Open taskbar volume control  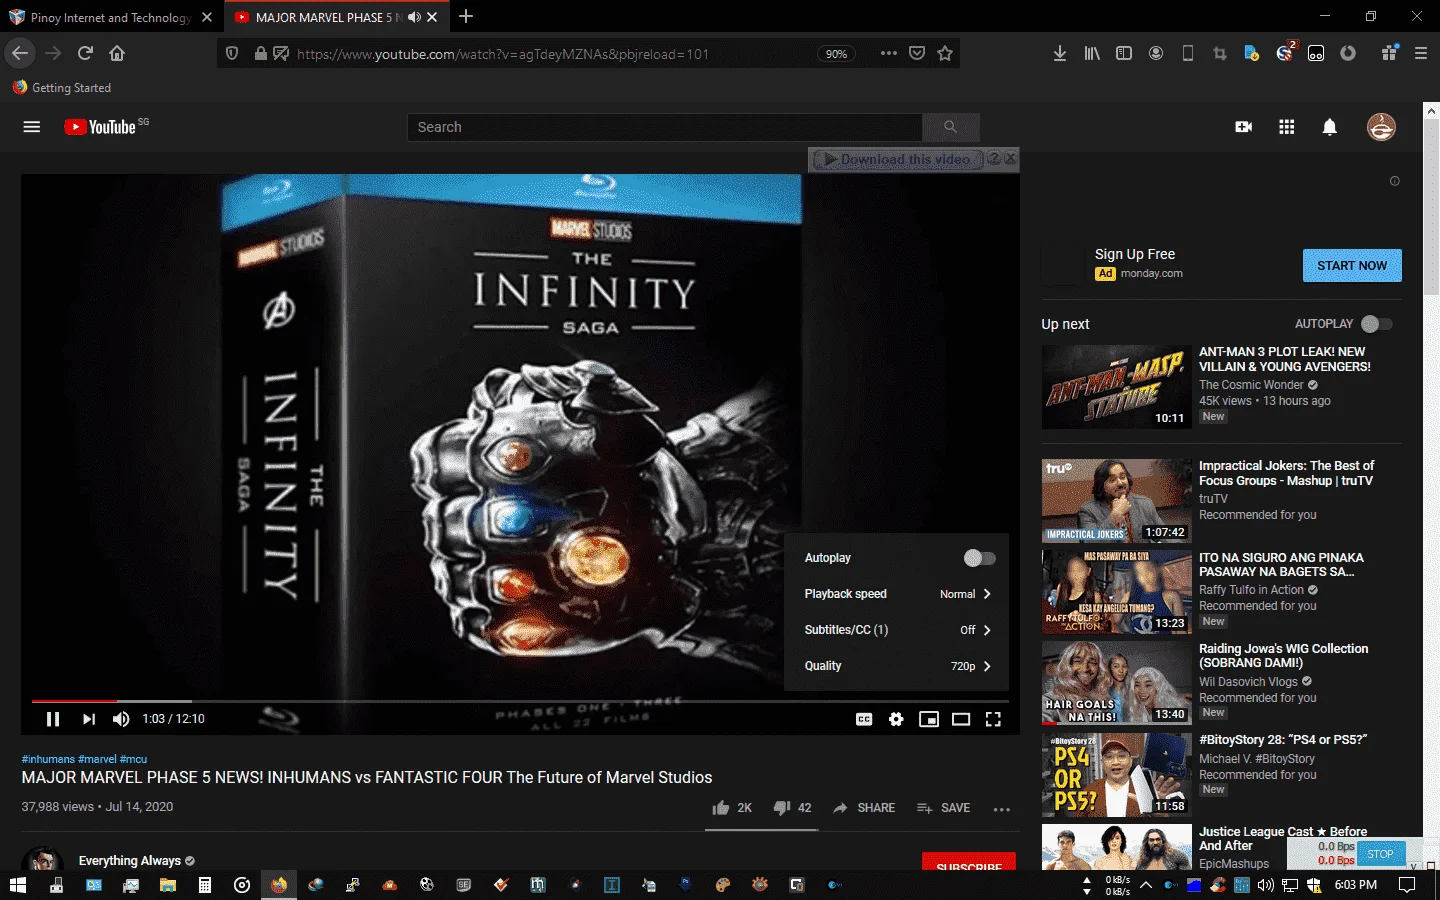[x=1266, y=885]
